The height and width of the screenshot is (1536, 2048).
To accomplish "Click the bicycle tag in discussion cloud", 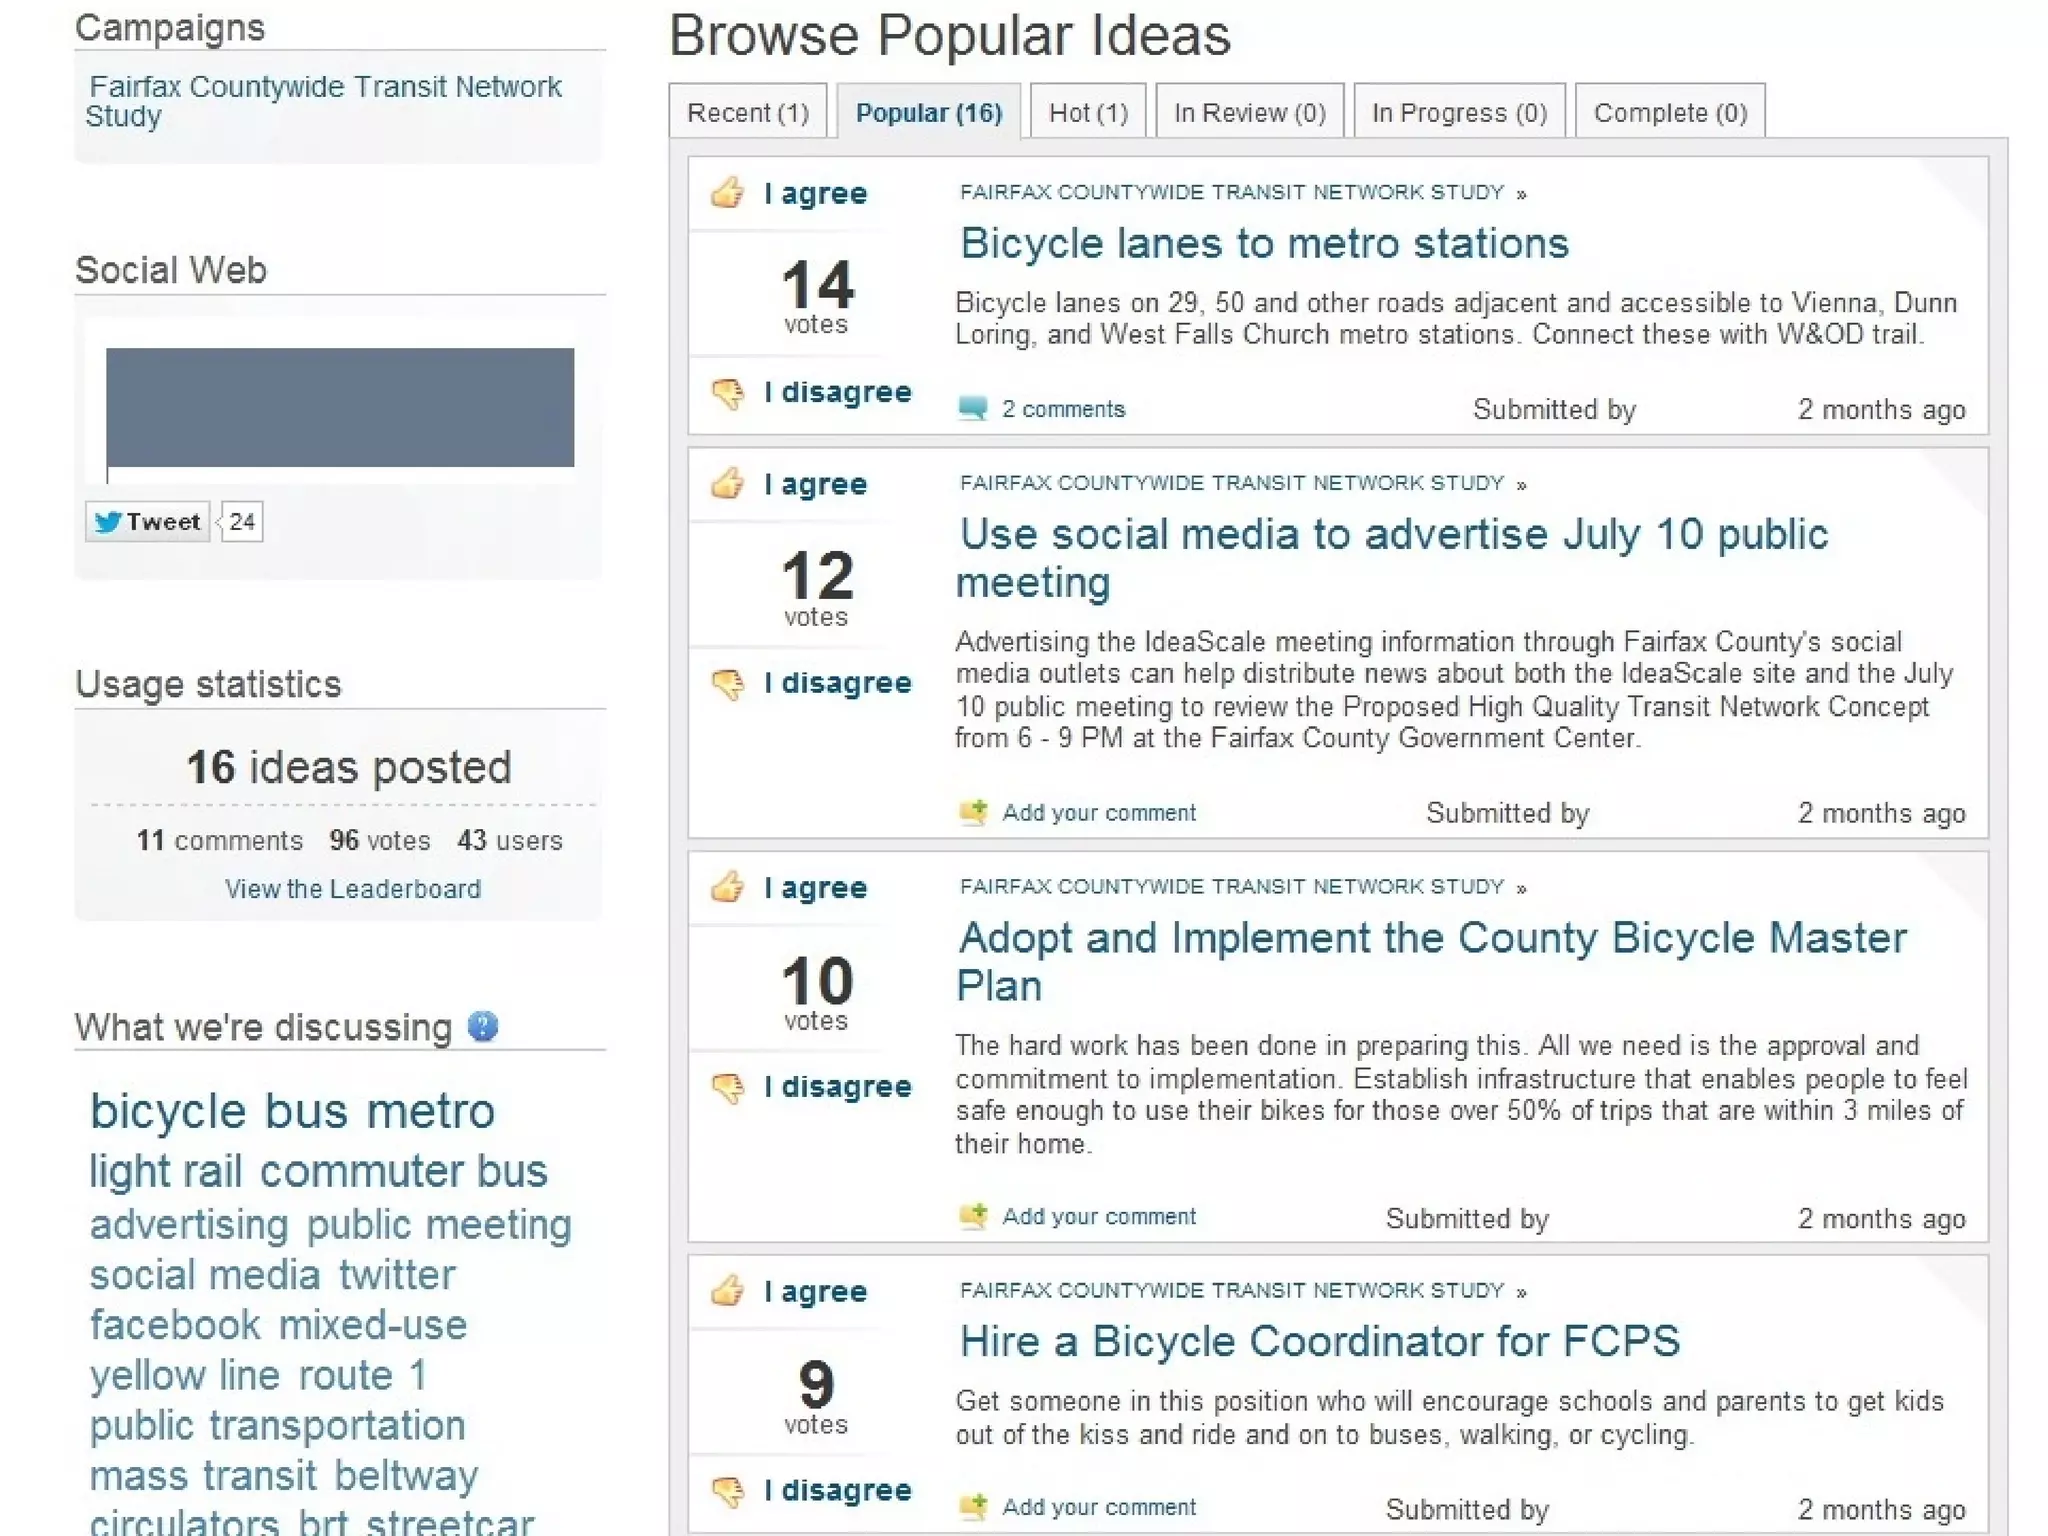I will point(167,1111).
